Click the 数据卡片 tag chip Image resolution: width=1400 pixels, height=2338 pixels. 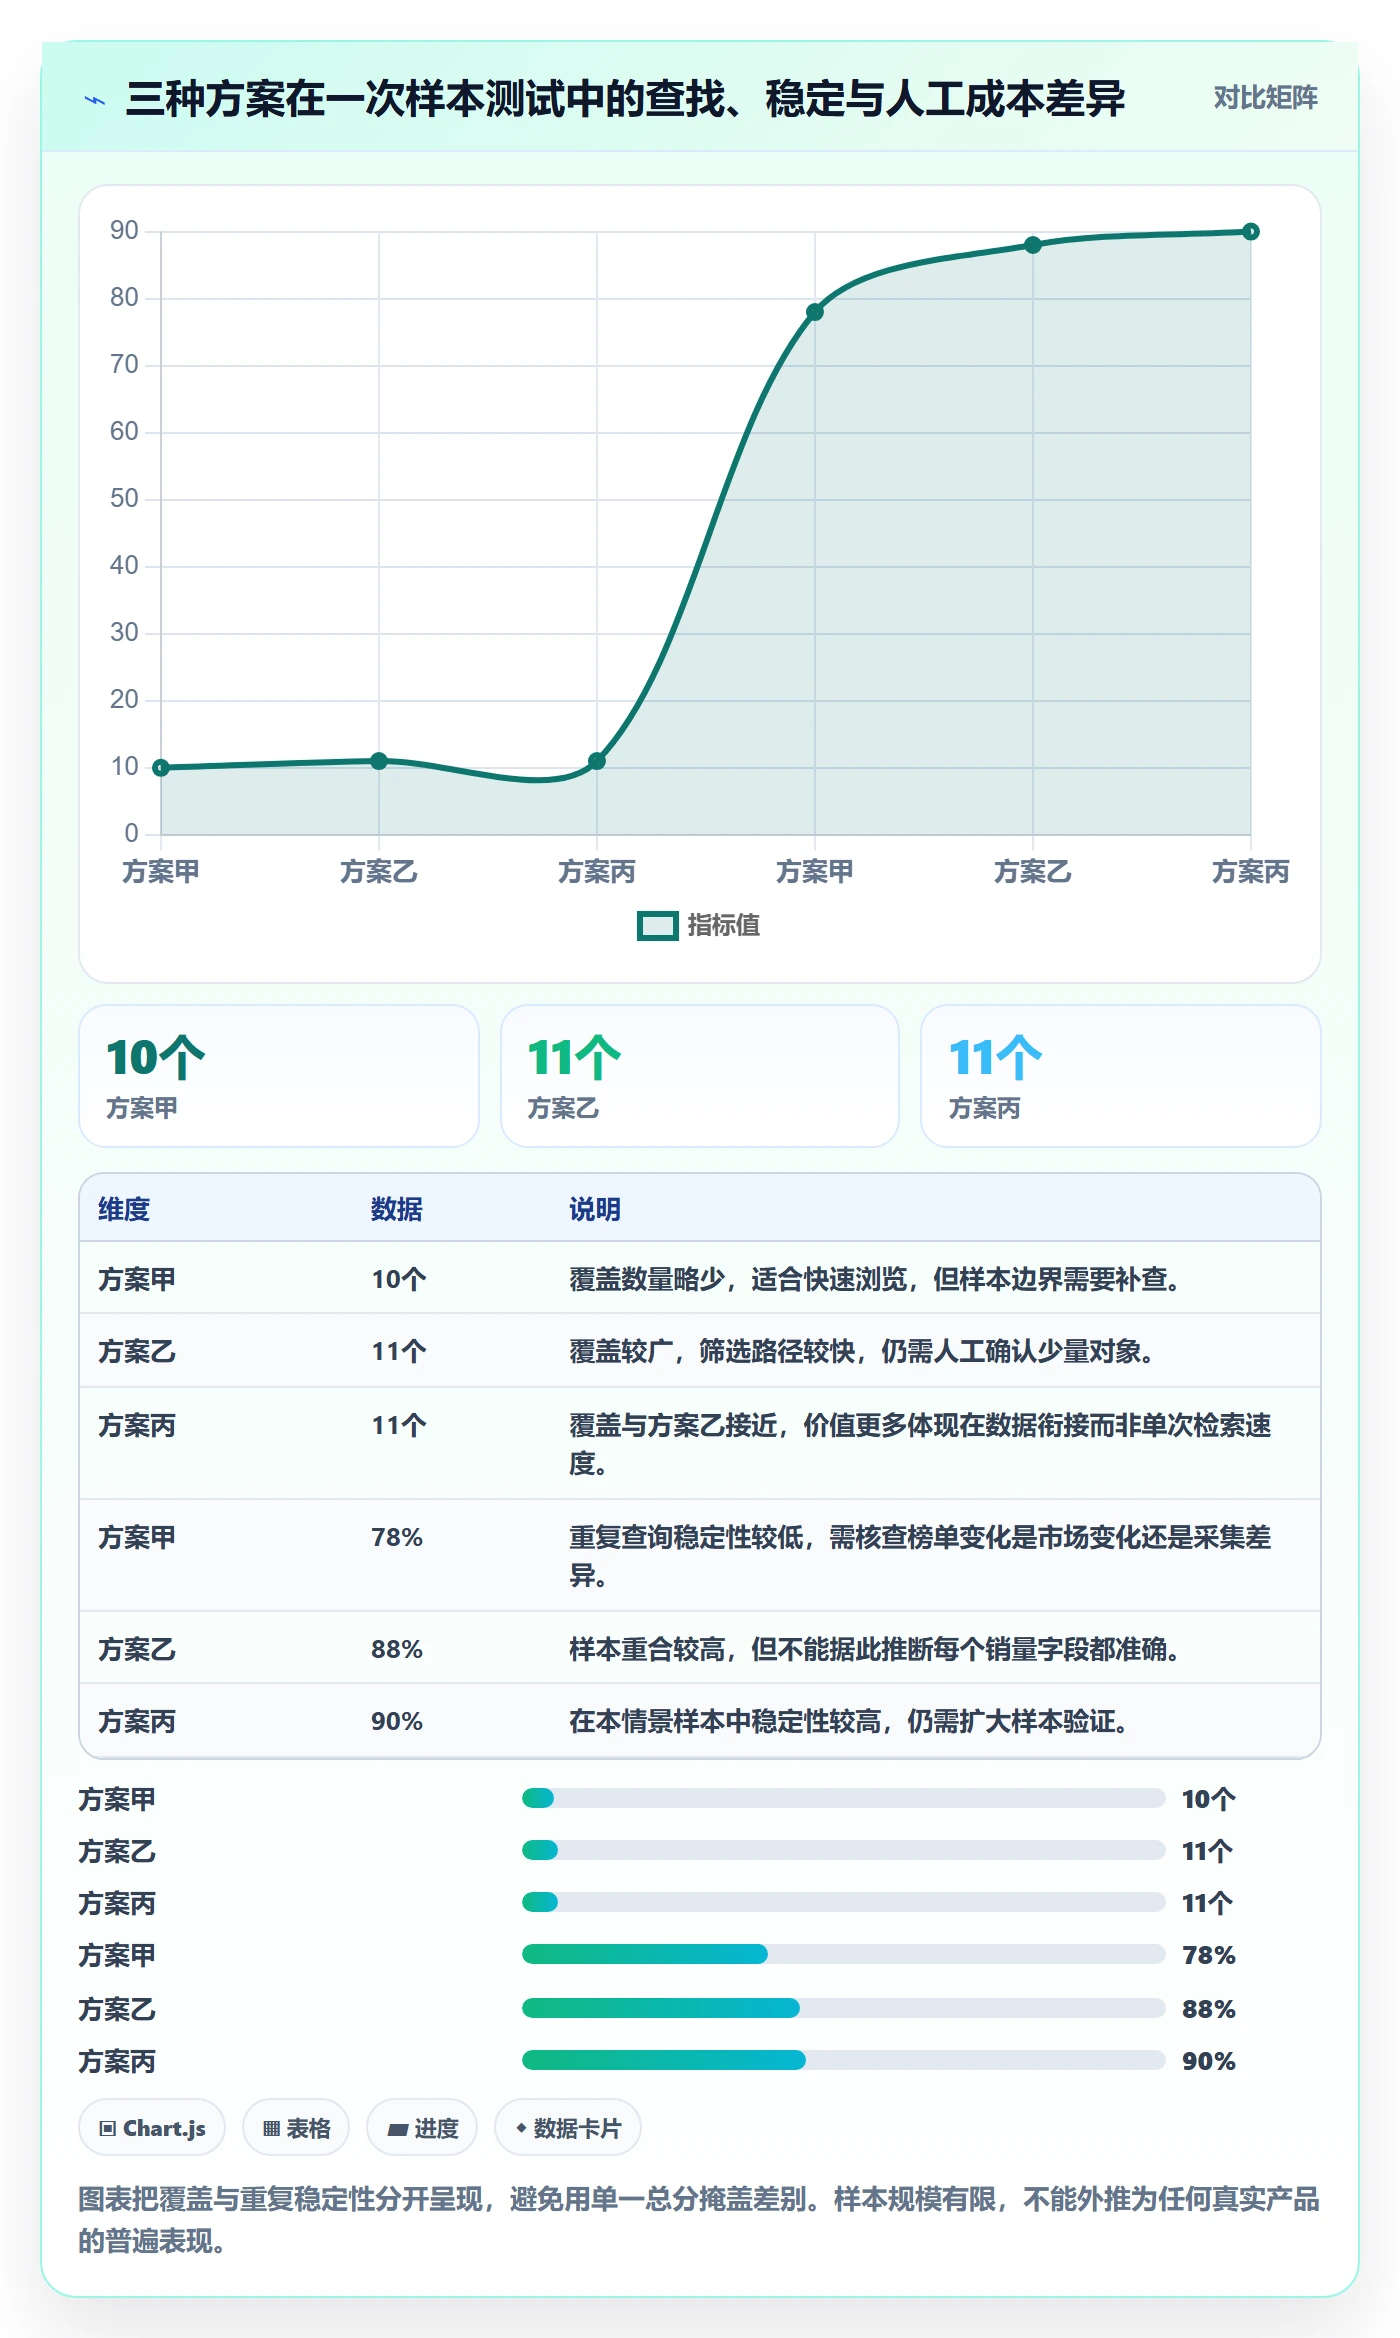[x=568, y=2129]
